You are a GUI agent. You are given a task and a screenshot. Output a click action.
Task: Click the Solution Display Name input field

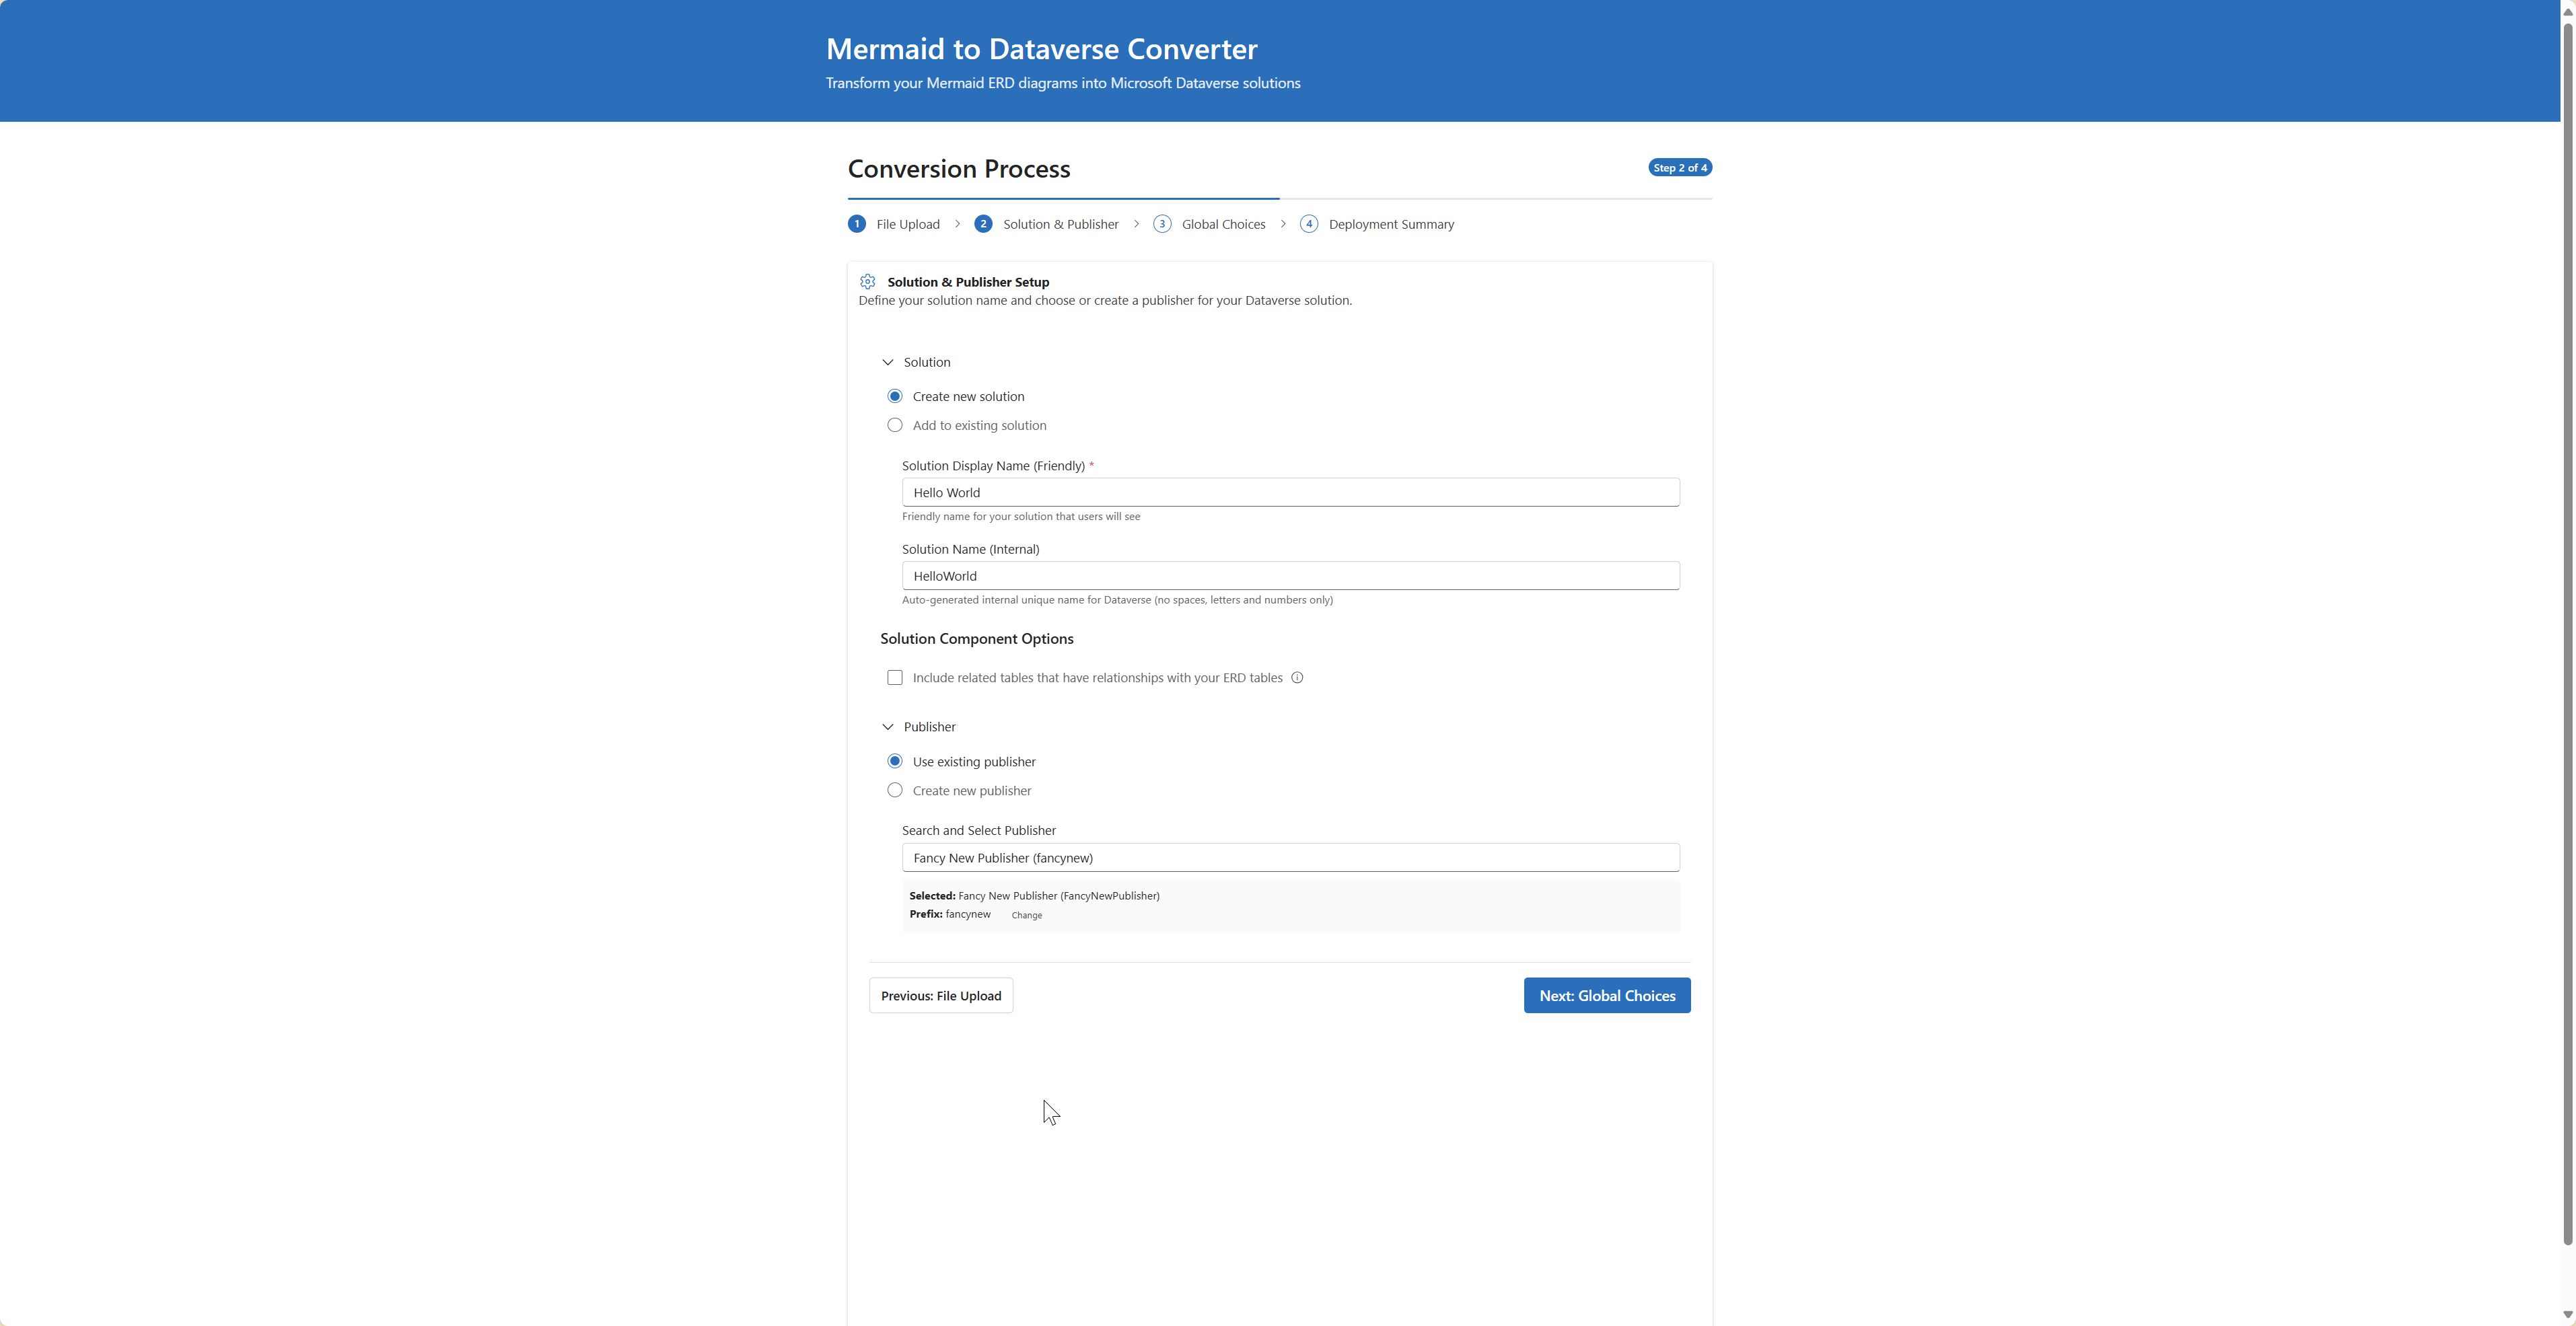pyautogui.click(x=1290, y=492)
